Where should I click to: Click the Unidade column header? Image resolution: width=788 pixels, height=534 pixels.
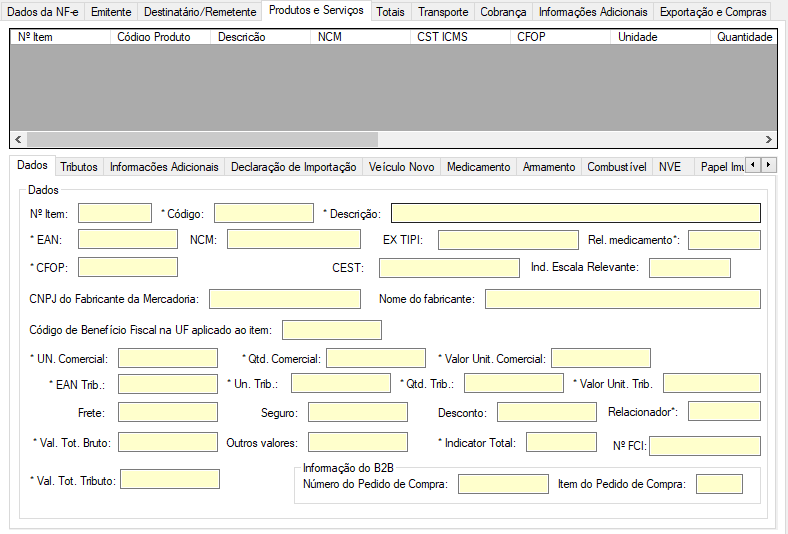(x=660, y=37)
